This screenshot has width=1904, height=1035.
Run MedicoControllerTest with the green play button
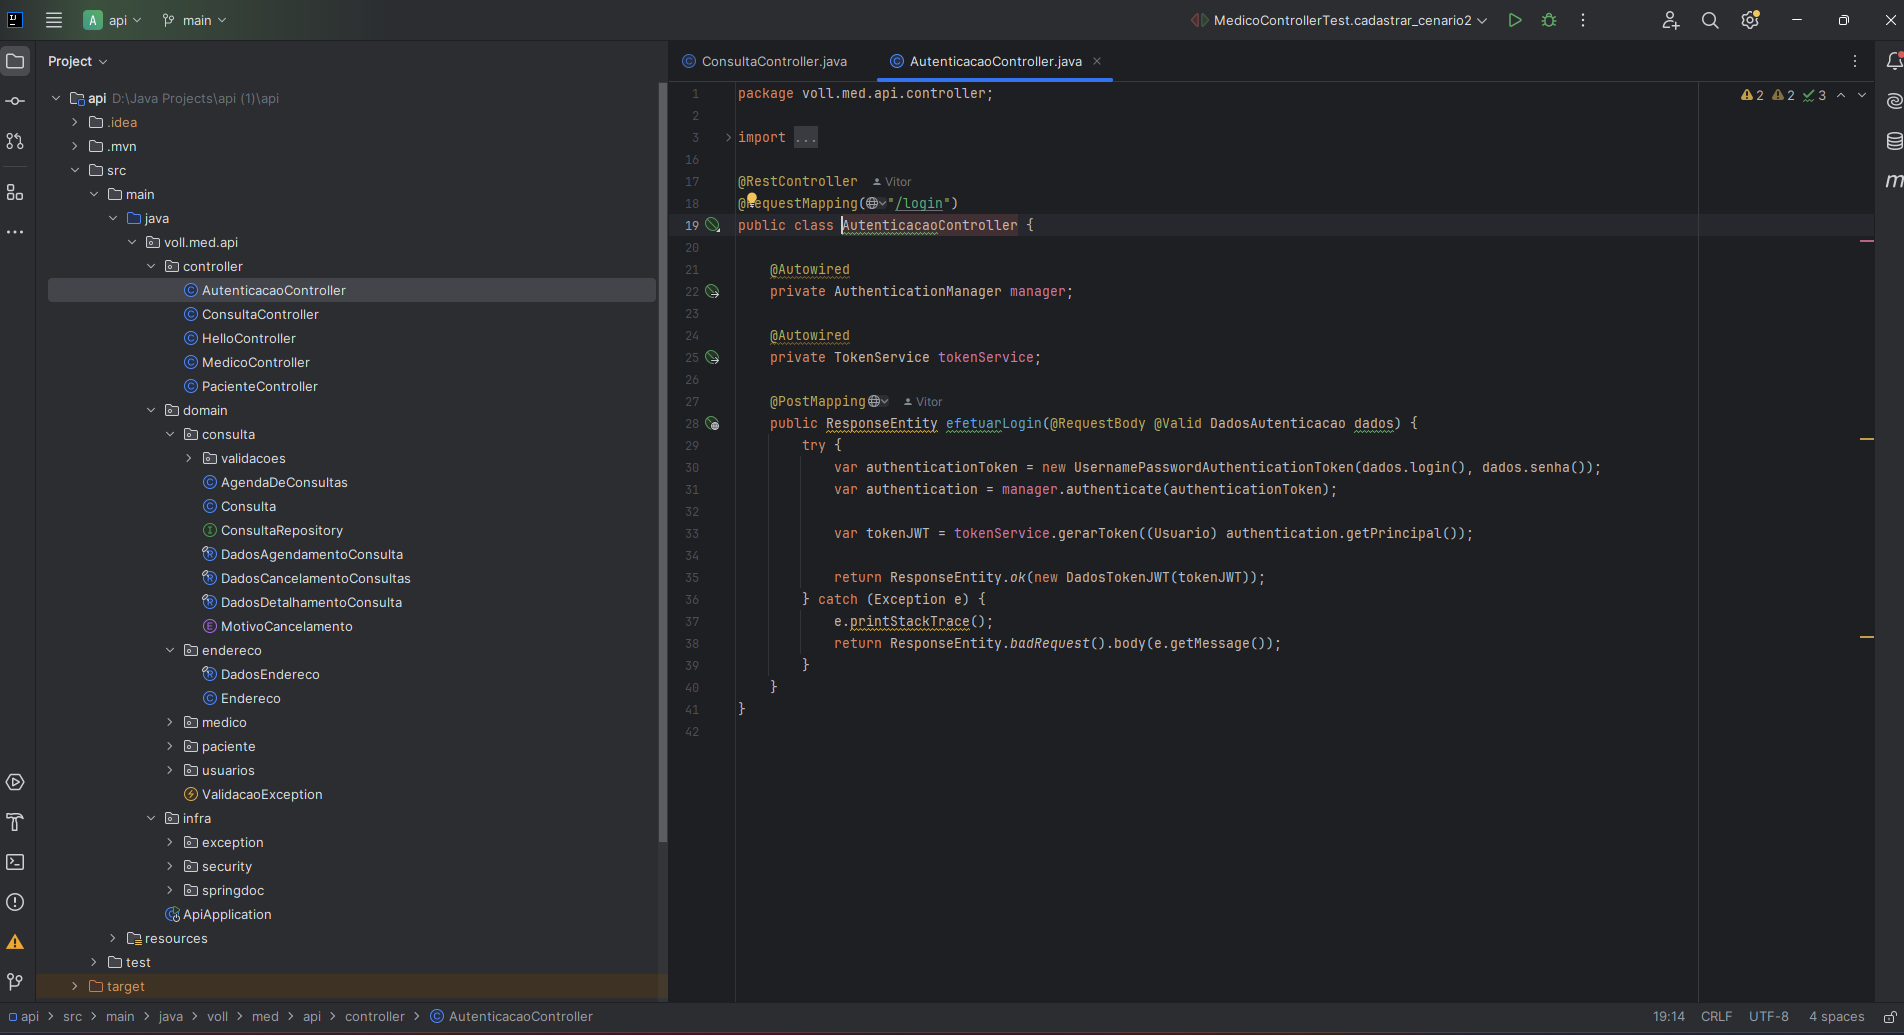(1515, 20)
